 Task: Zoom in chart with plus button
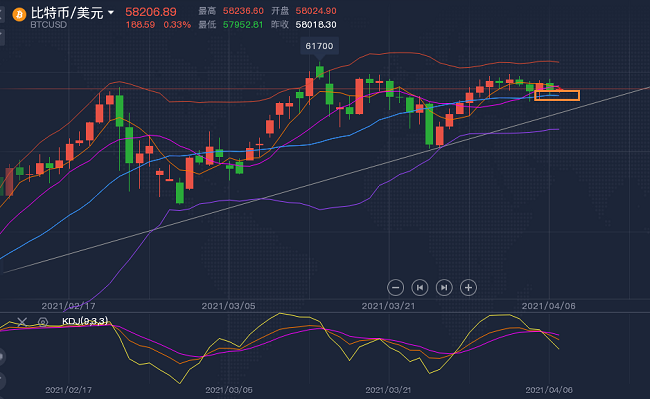coord(468,288)
